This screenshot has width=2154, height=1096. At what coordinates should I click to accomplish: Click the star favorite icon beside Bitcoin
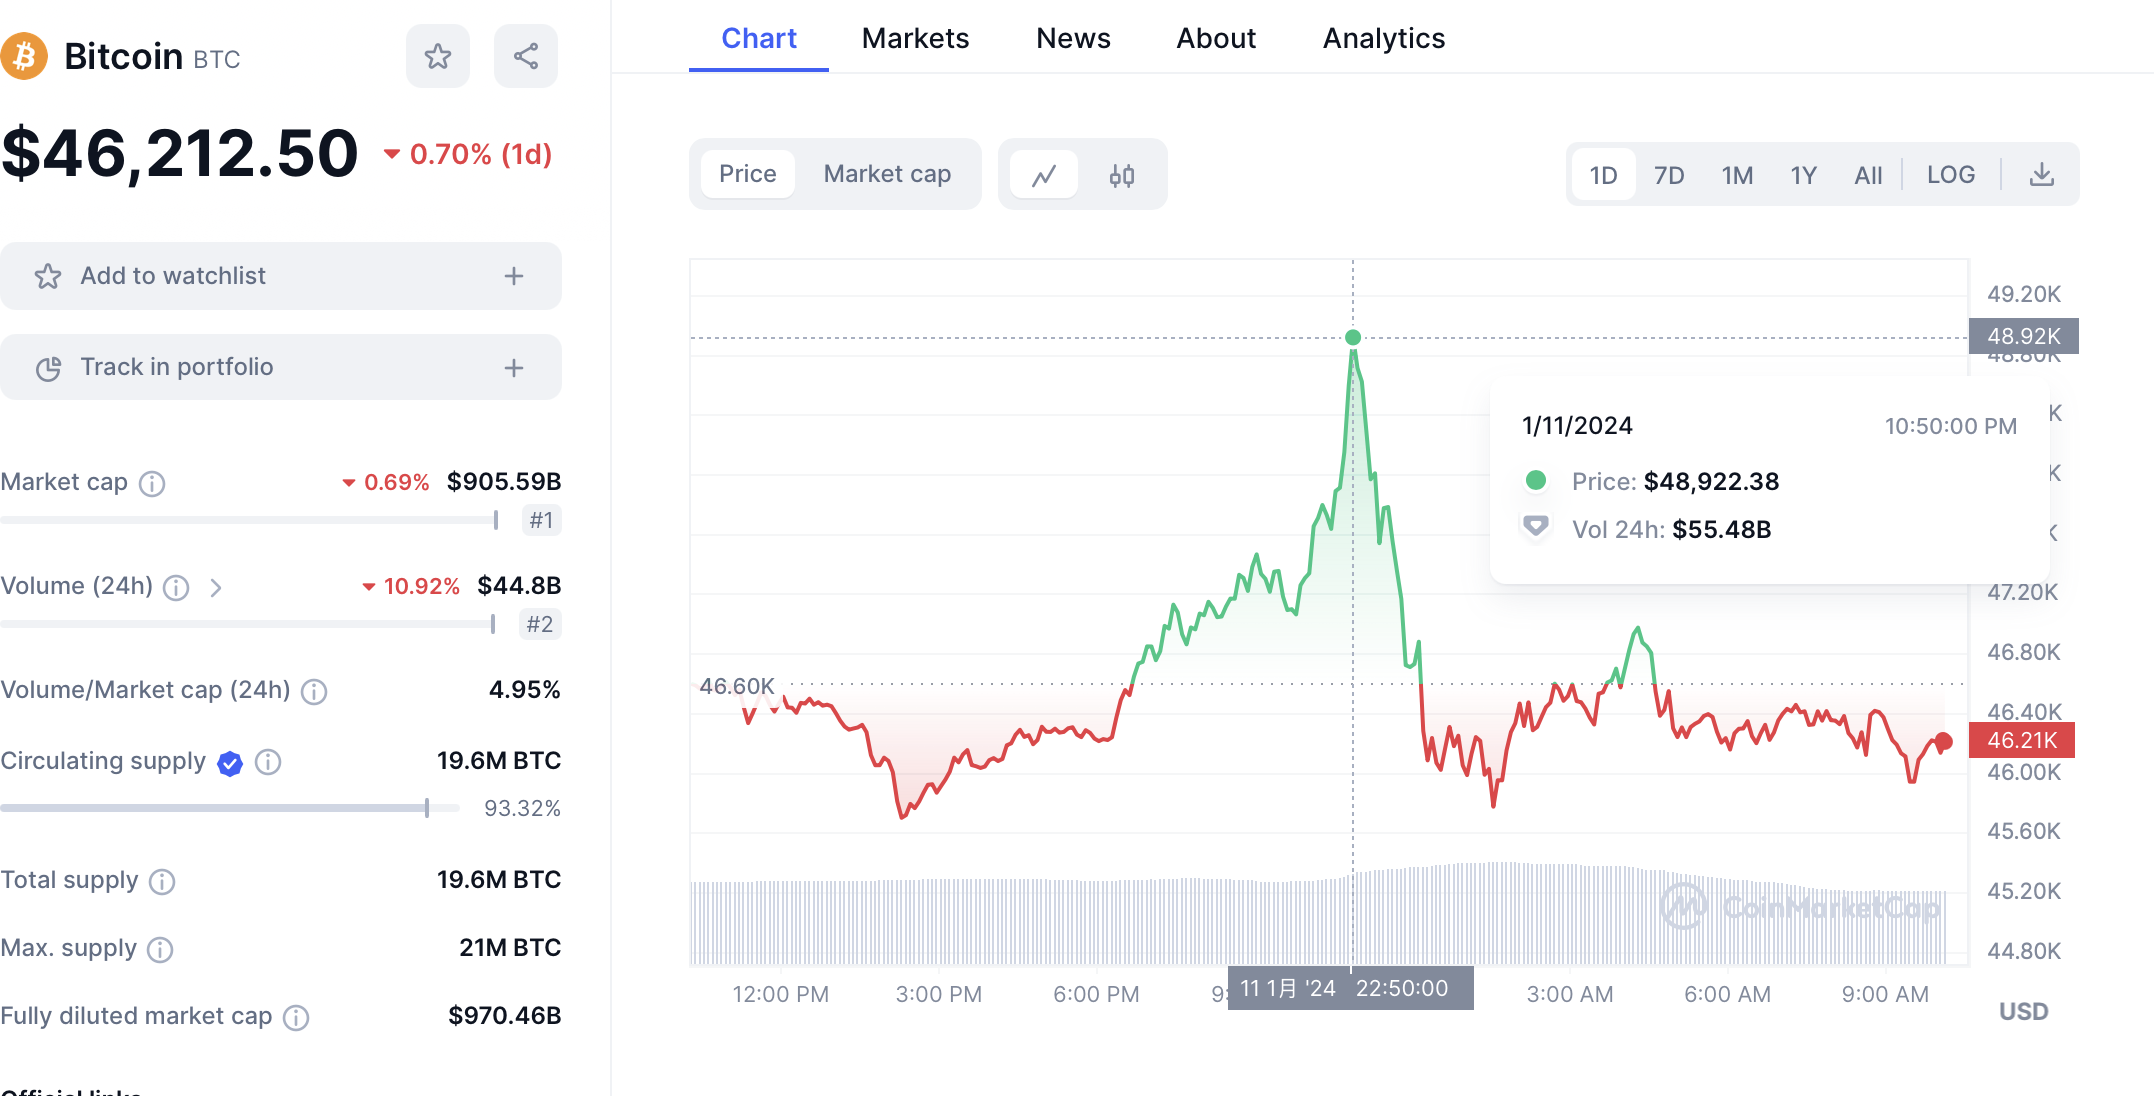click(437, 56)
